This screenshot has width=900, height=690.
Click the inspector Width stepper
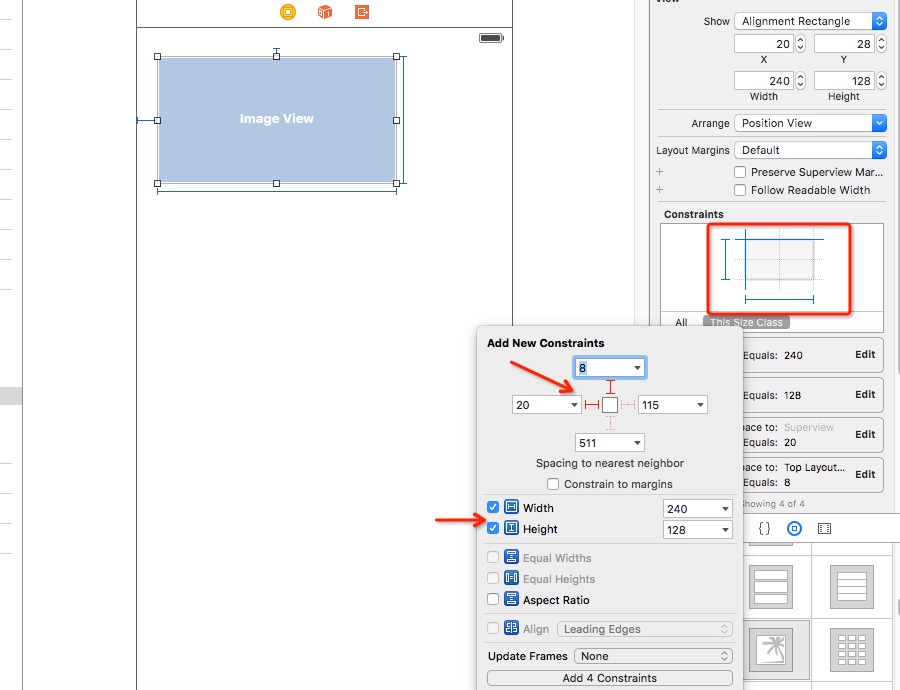click(x=800, y=81)
